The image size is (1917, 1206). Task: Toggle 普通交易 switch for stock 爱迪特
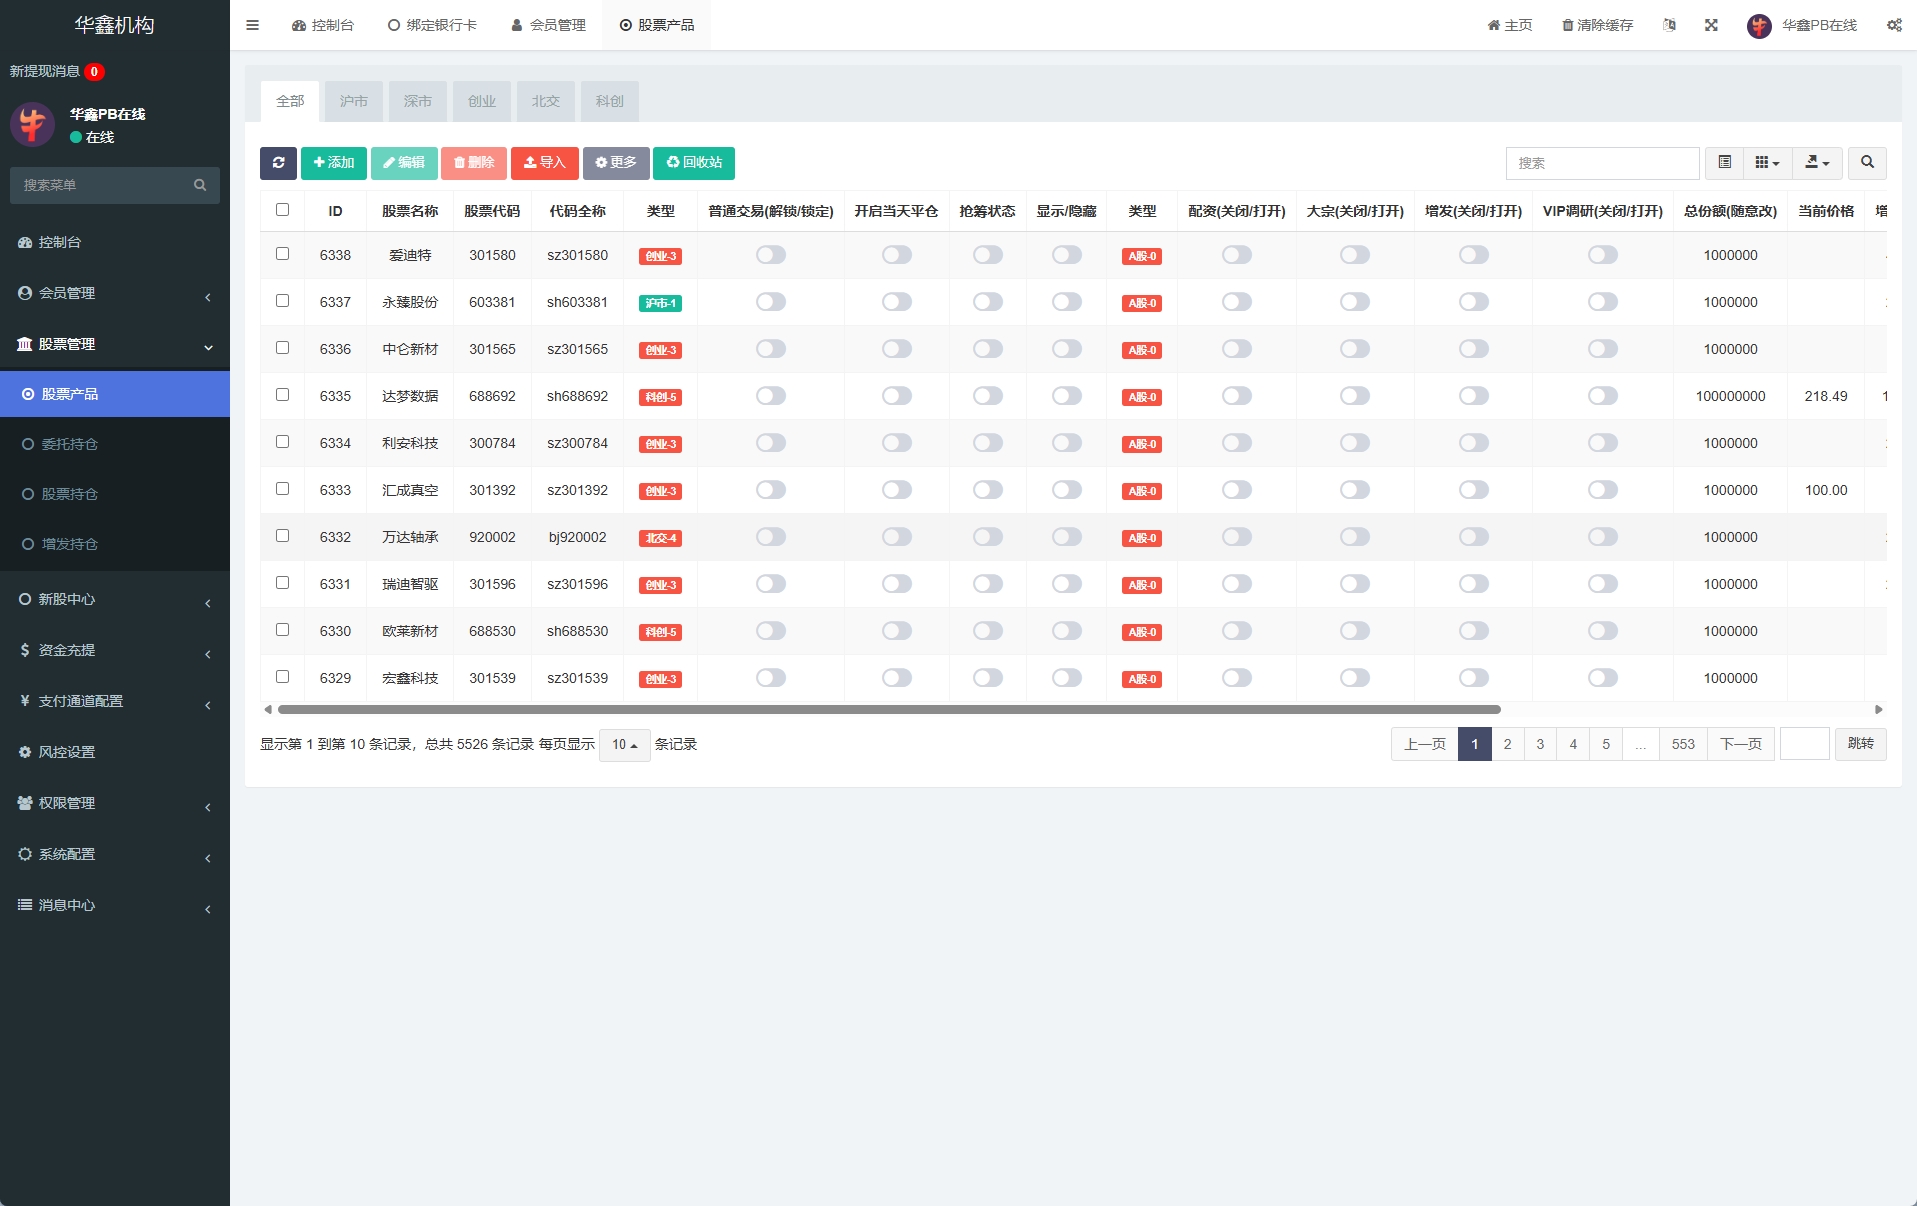tap(770, 255)
